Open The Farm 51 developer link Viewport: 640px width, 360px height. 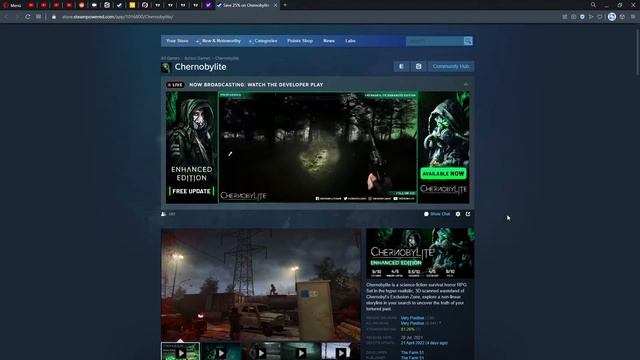pyautogui.click(x=412, y=353)
